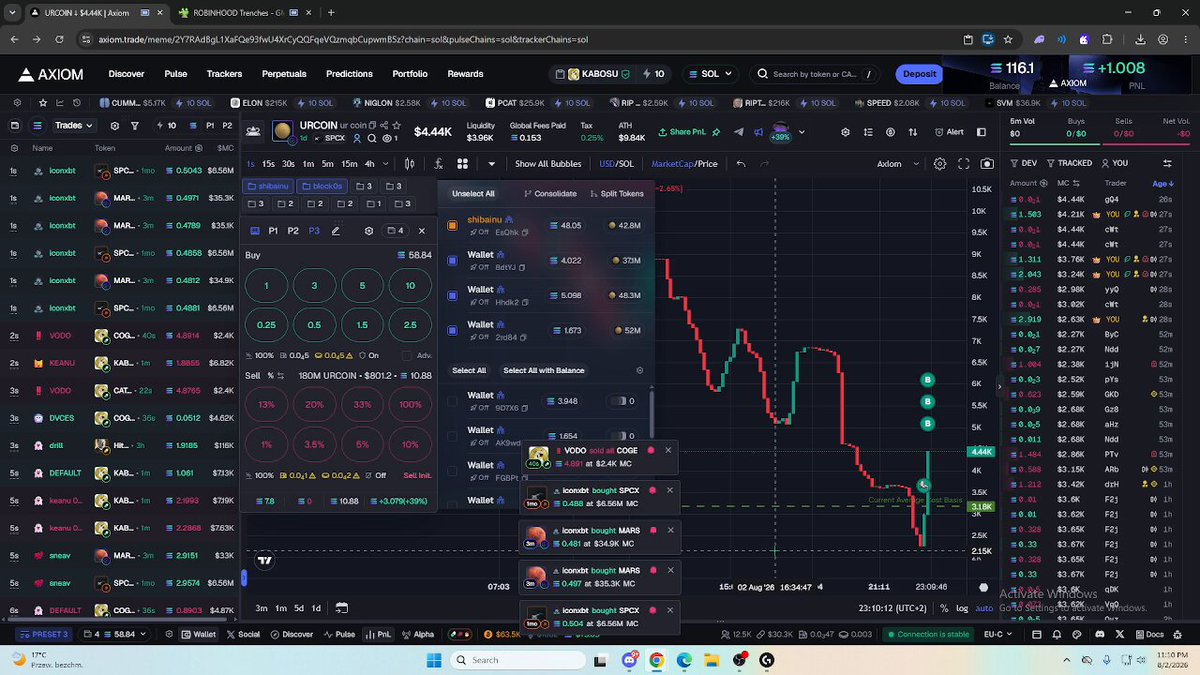
Task: Click the Deposit button
Action: click(919, 74)
